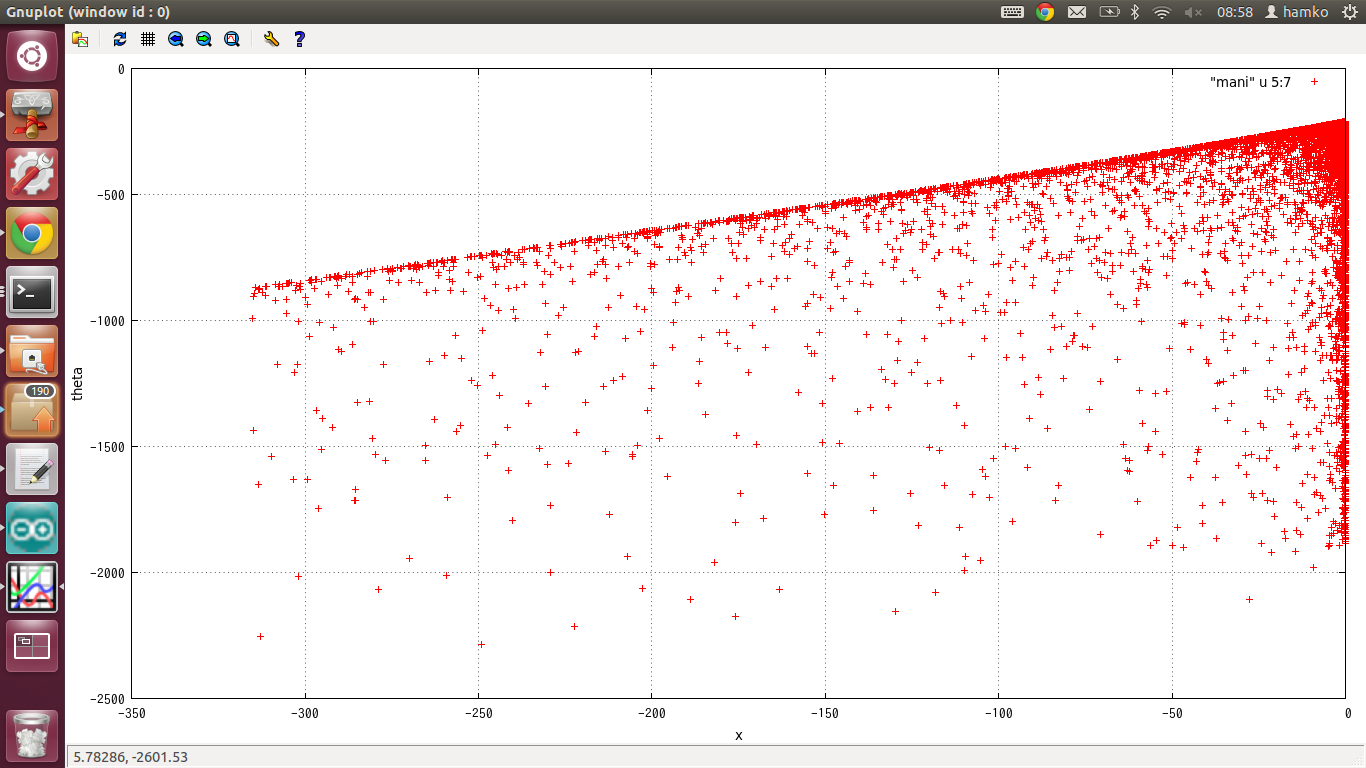This screenshot has width=1366, height=768.
Task: Open the mail indicator menu
Action: click(1077, 12)
